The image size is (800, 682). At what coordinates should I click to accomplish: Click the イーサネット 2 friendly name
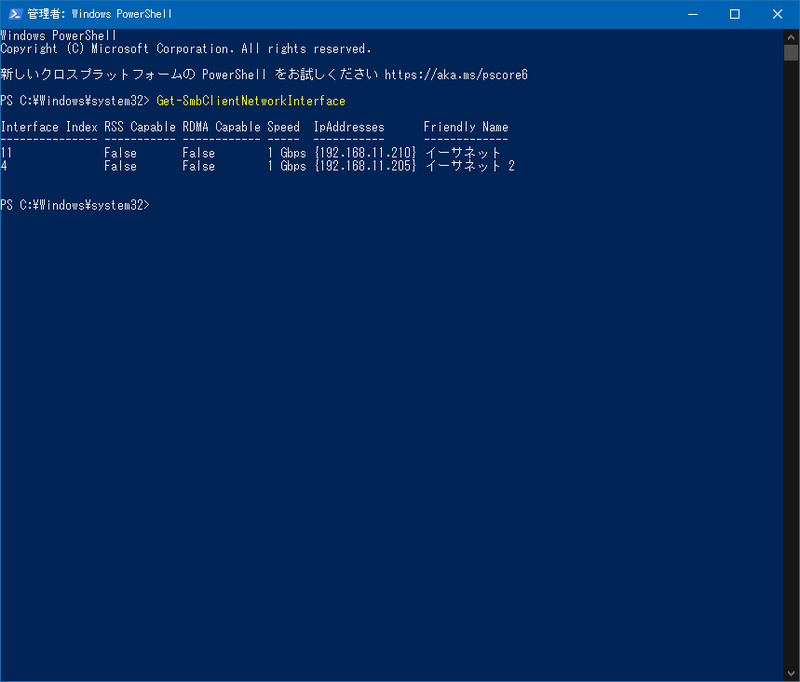point(469,166)
